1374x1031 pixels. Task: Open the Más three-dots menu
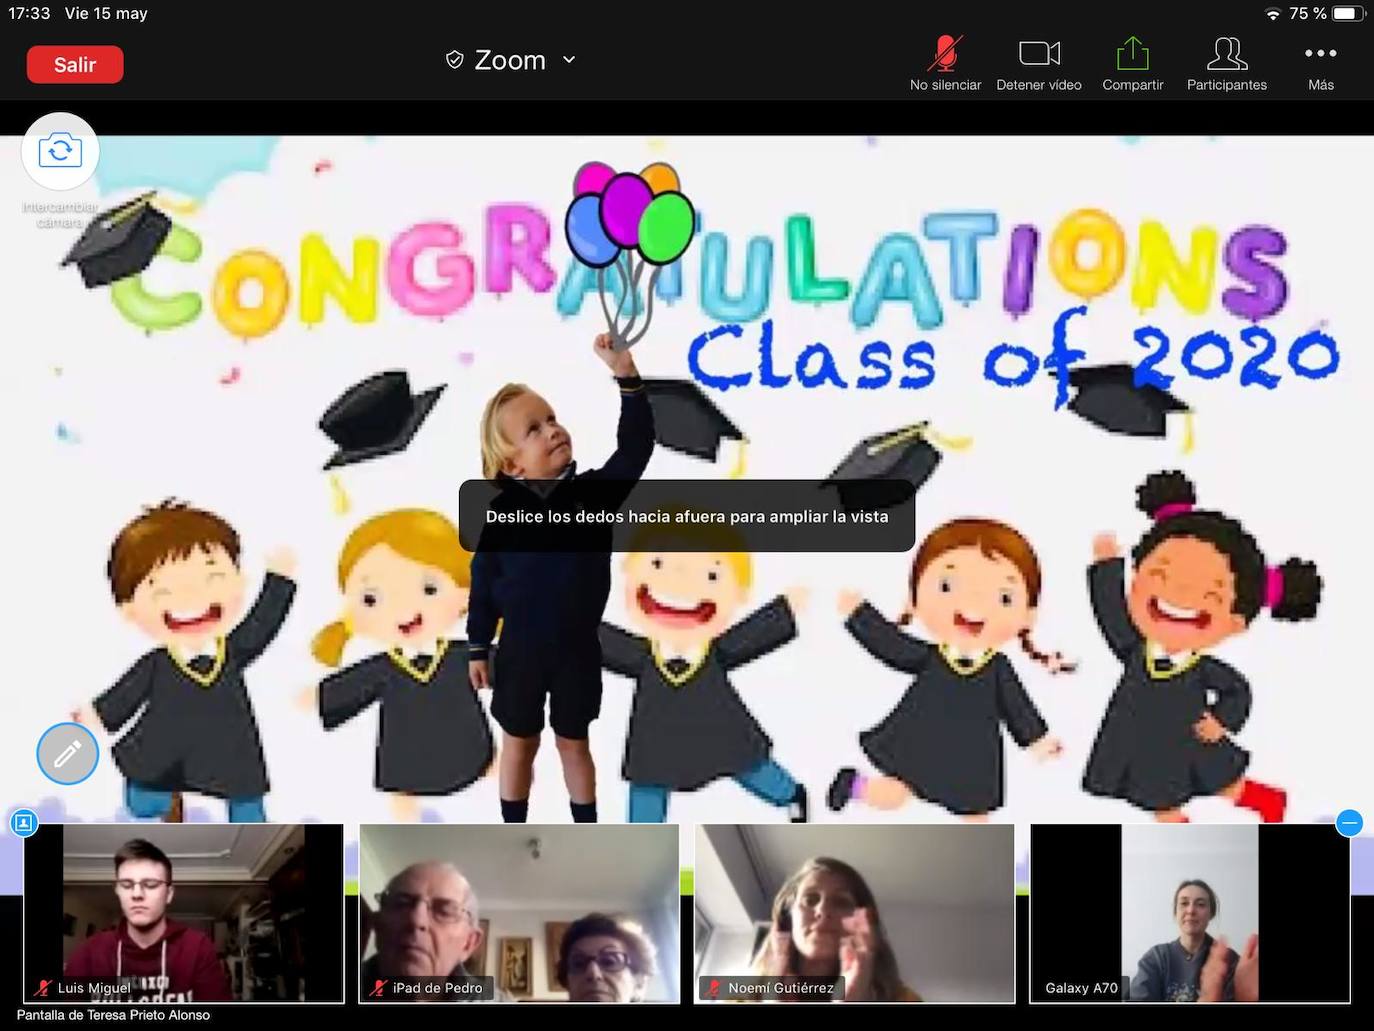click(x=1320, y=64)
